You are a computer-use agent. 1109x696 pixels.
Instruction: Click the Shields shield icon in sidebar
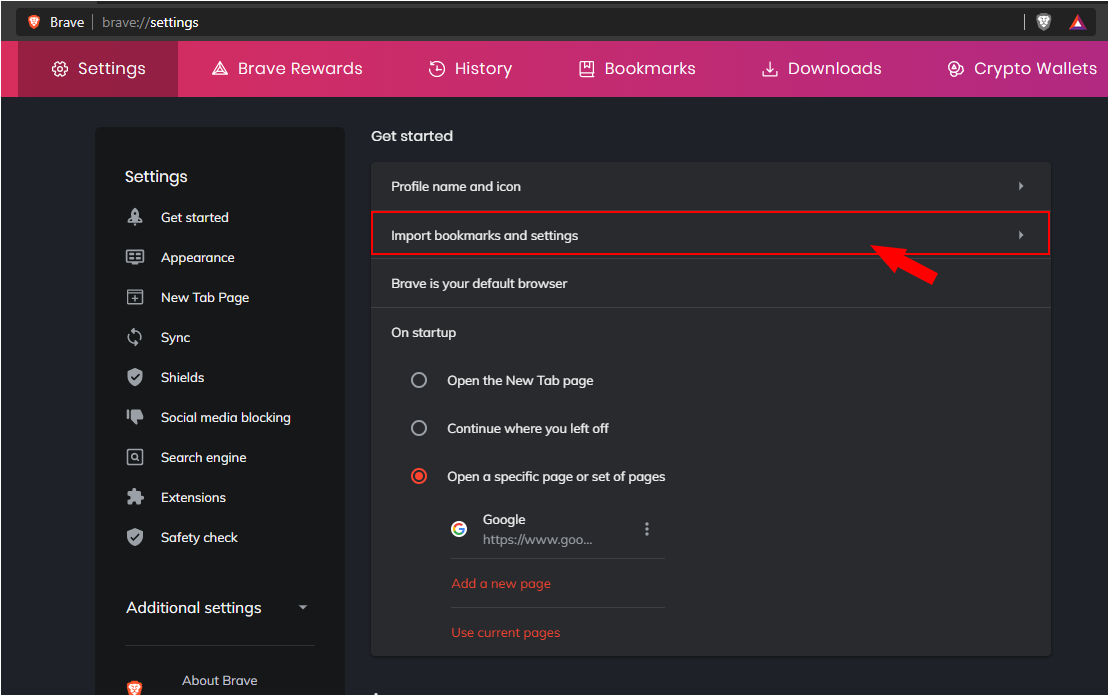pos(135,377)
